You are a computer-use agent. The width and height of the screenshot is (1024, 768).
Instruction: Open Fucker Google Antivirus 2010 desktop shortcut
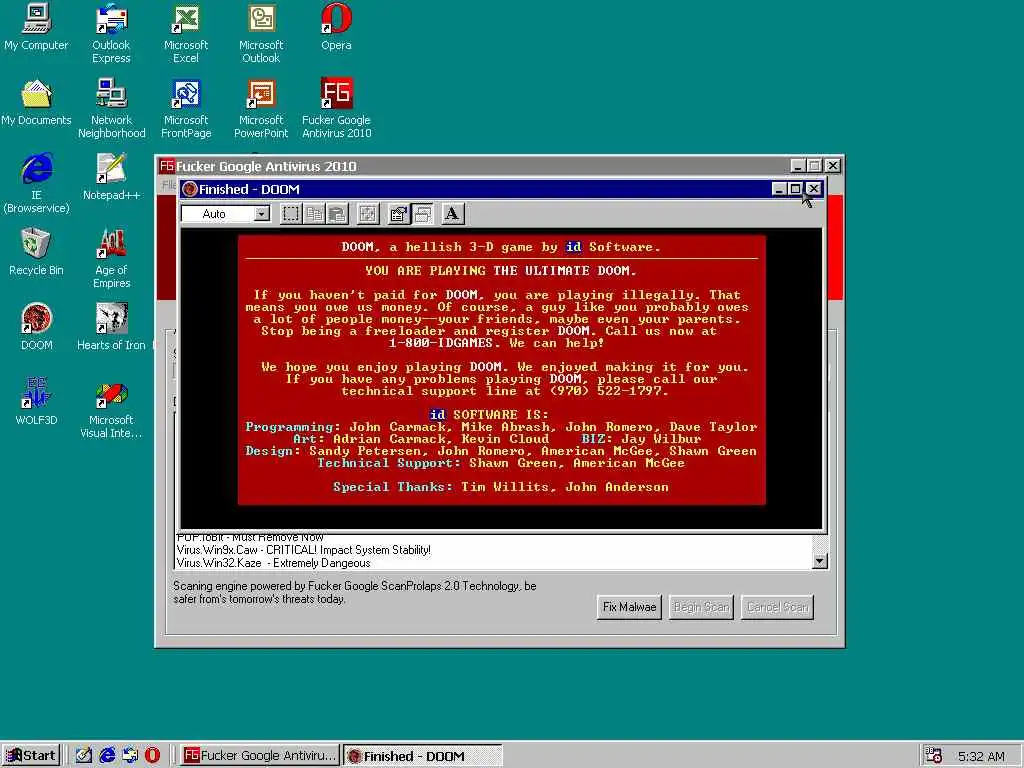pyautogui.click(x=336, y=108)
